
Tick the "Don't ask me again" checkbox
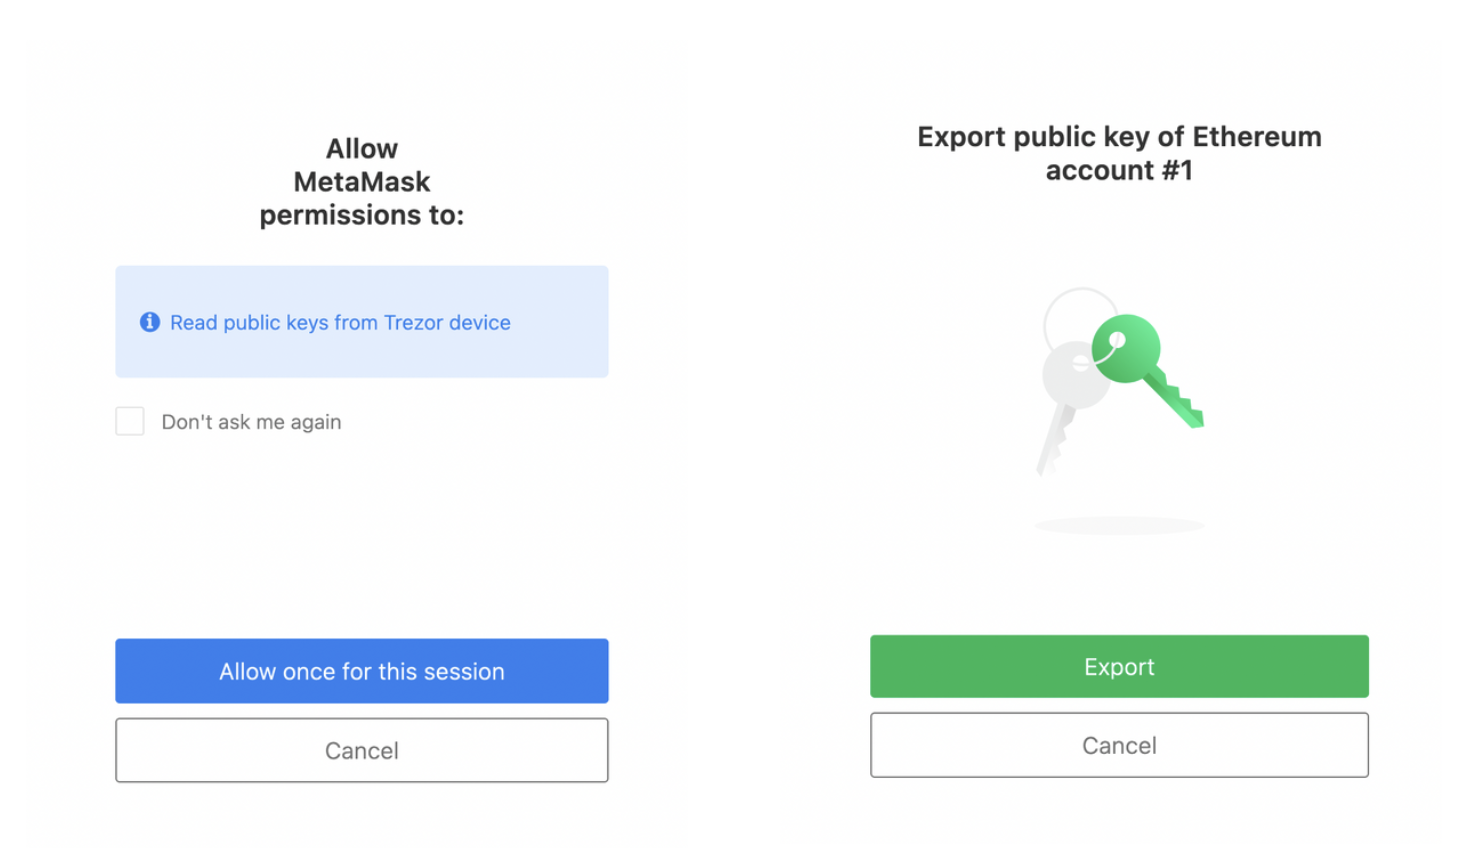pyautogui.click(x=130, y=421)
